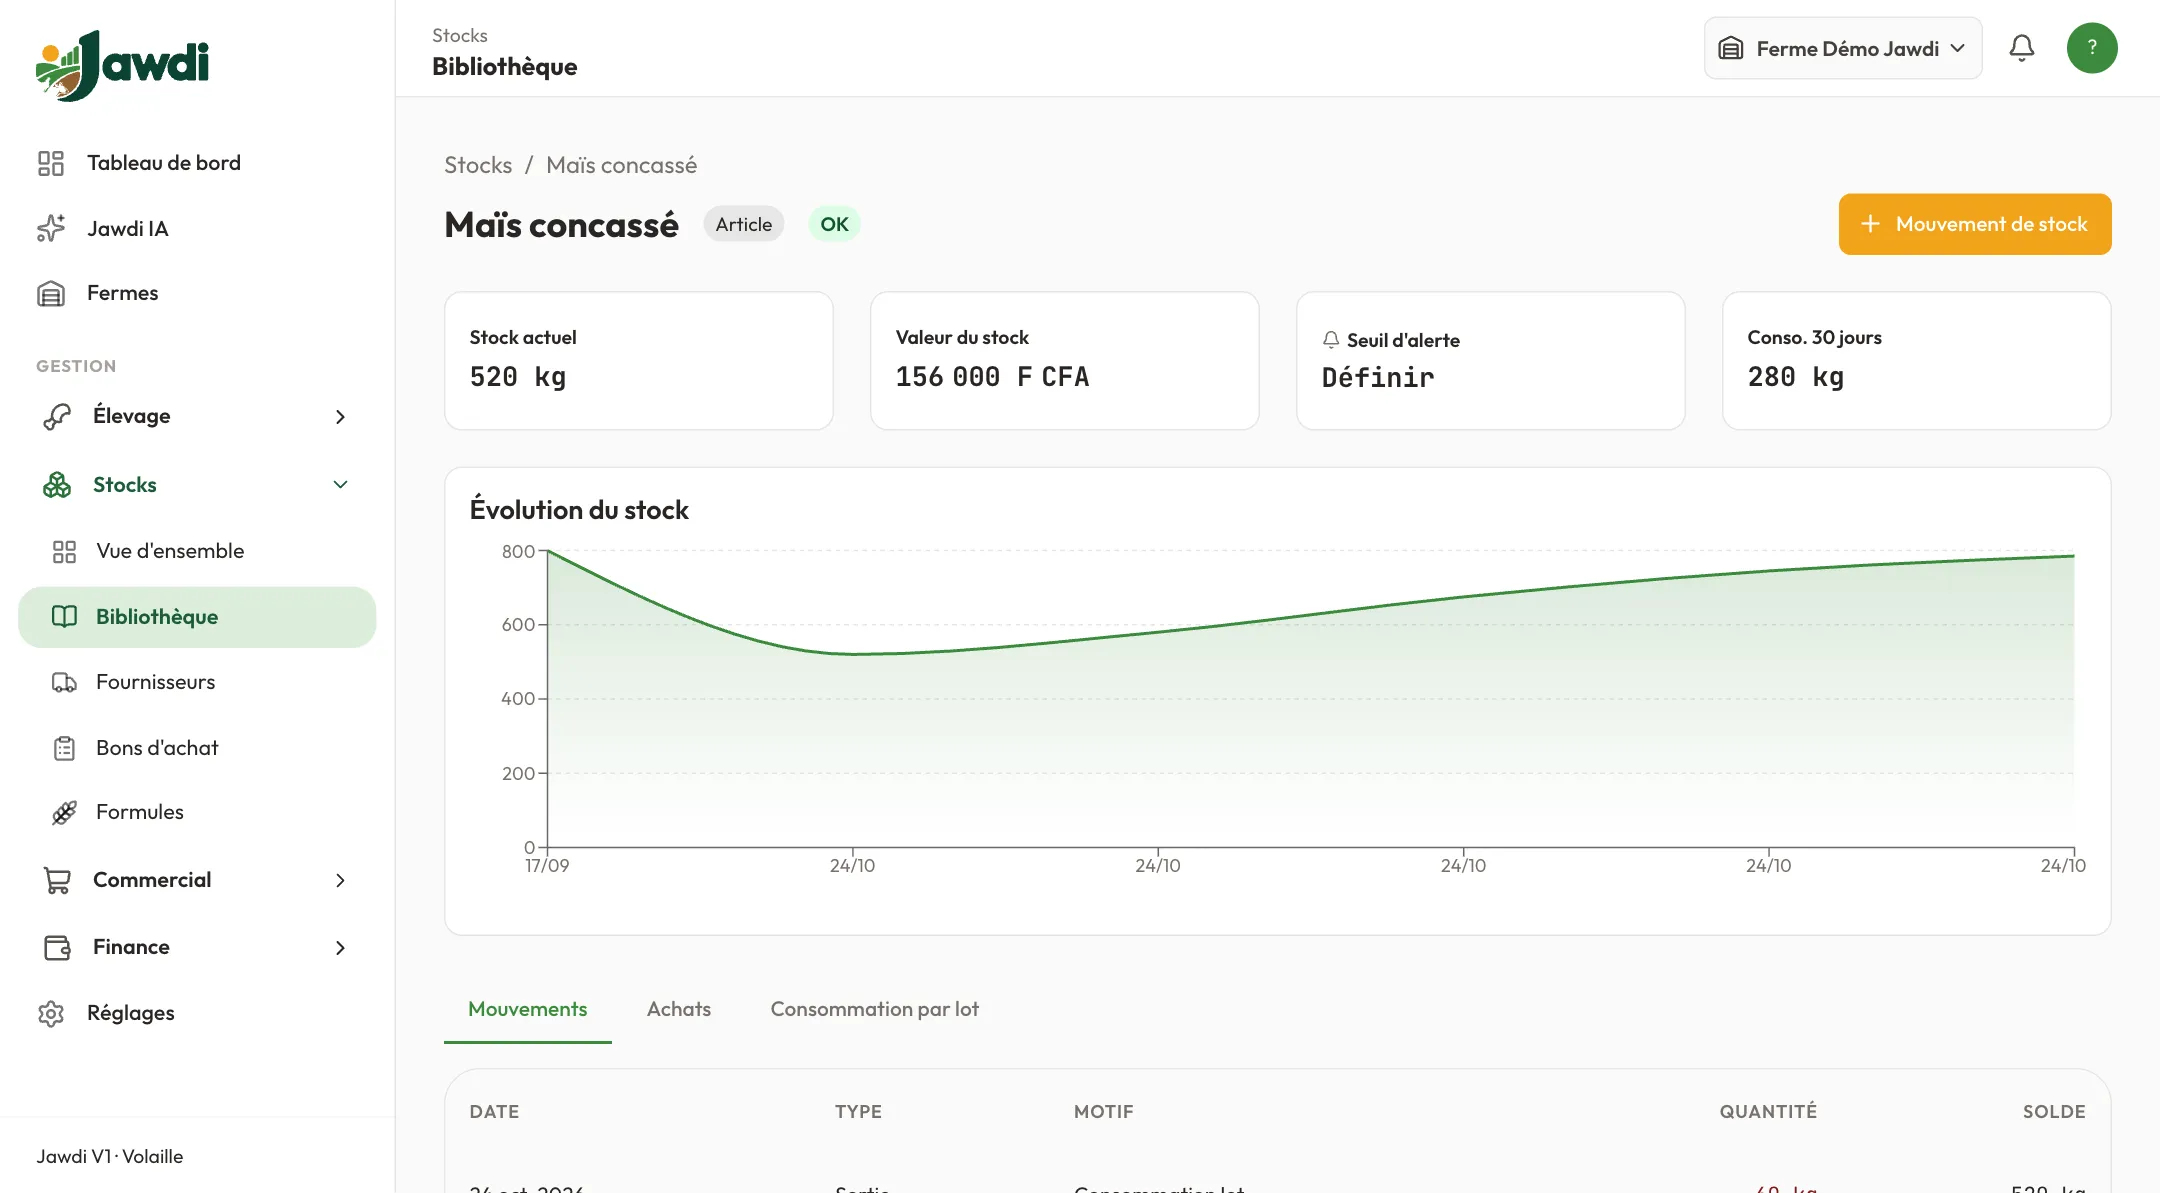Go to Fermes barn icon
This screenshot has height=1193, width=2160.
click(x=51, y=293)
